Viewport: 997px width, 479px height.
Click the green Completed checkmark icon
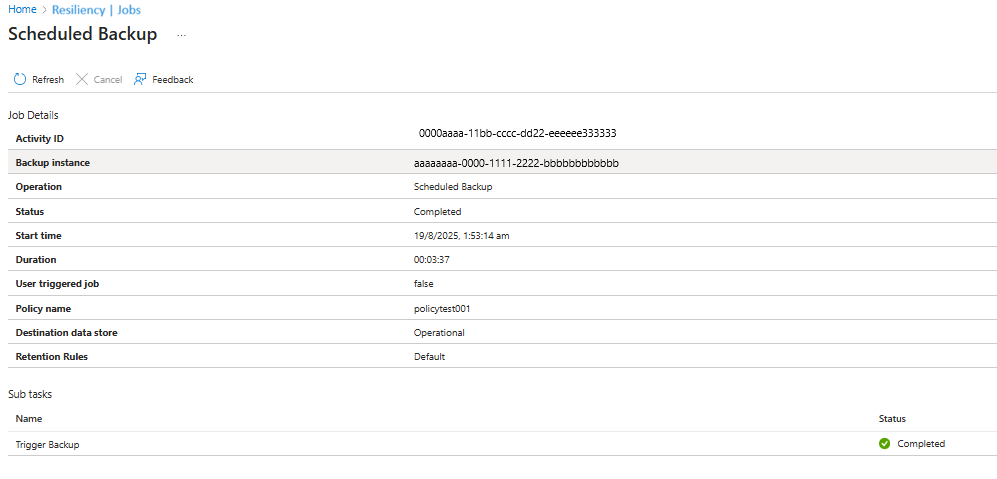point(884,443)
